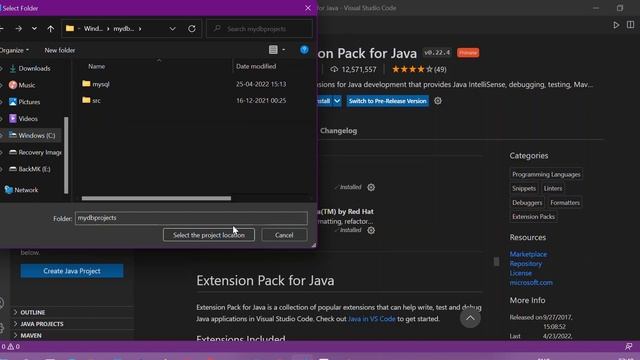Screen dimensions: 640x360
Task: Click the Debuggers category tag
Action: 527,202
